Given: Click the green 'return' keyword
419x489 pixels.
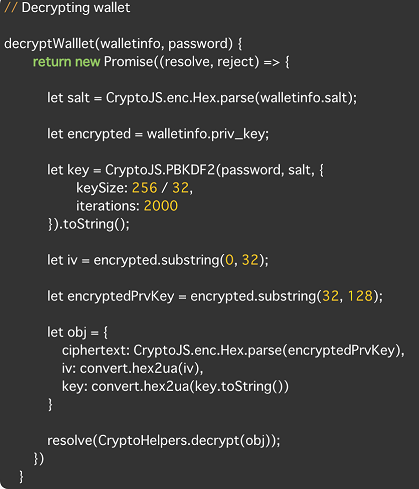Looking at the screenshot, I should (52, 62).
